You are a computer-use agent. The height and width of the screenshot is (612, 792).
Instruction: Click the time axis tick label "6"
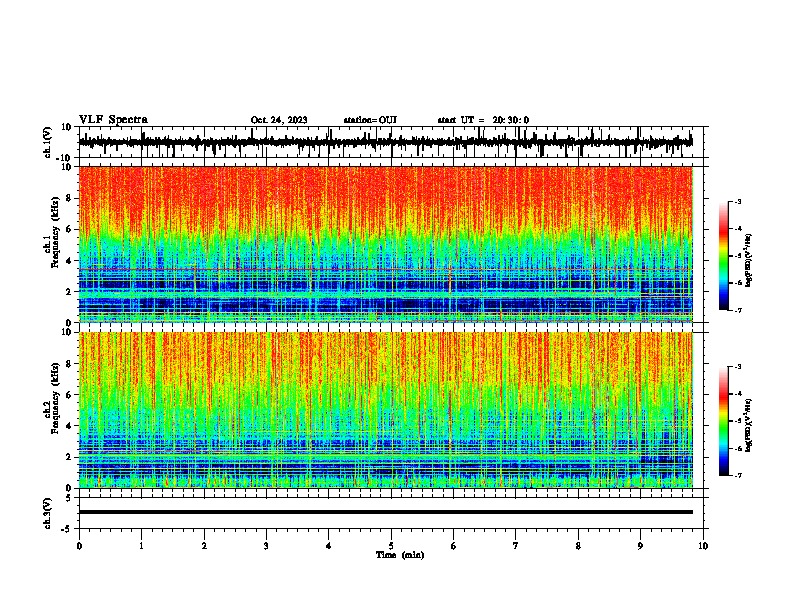pyautogui.click(x=454, y=546)
